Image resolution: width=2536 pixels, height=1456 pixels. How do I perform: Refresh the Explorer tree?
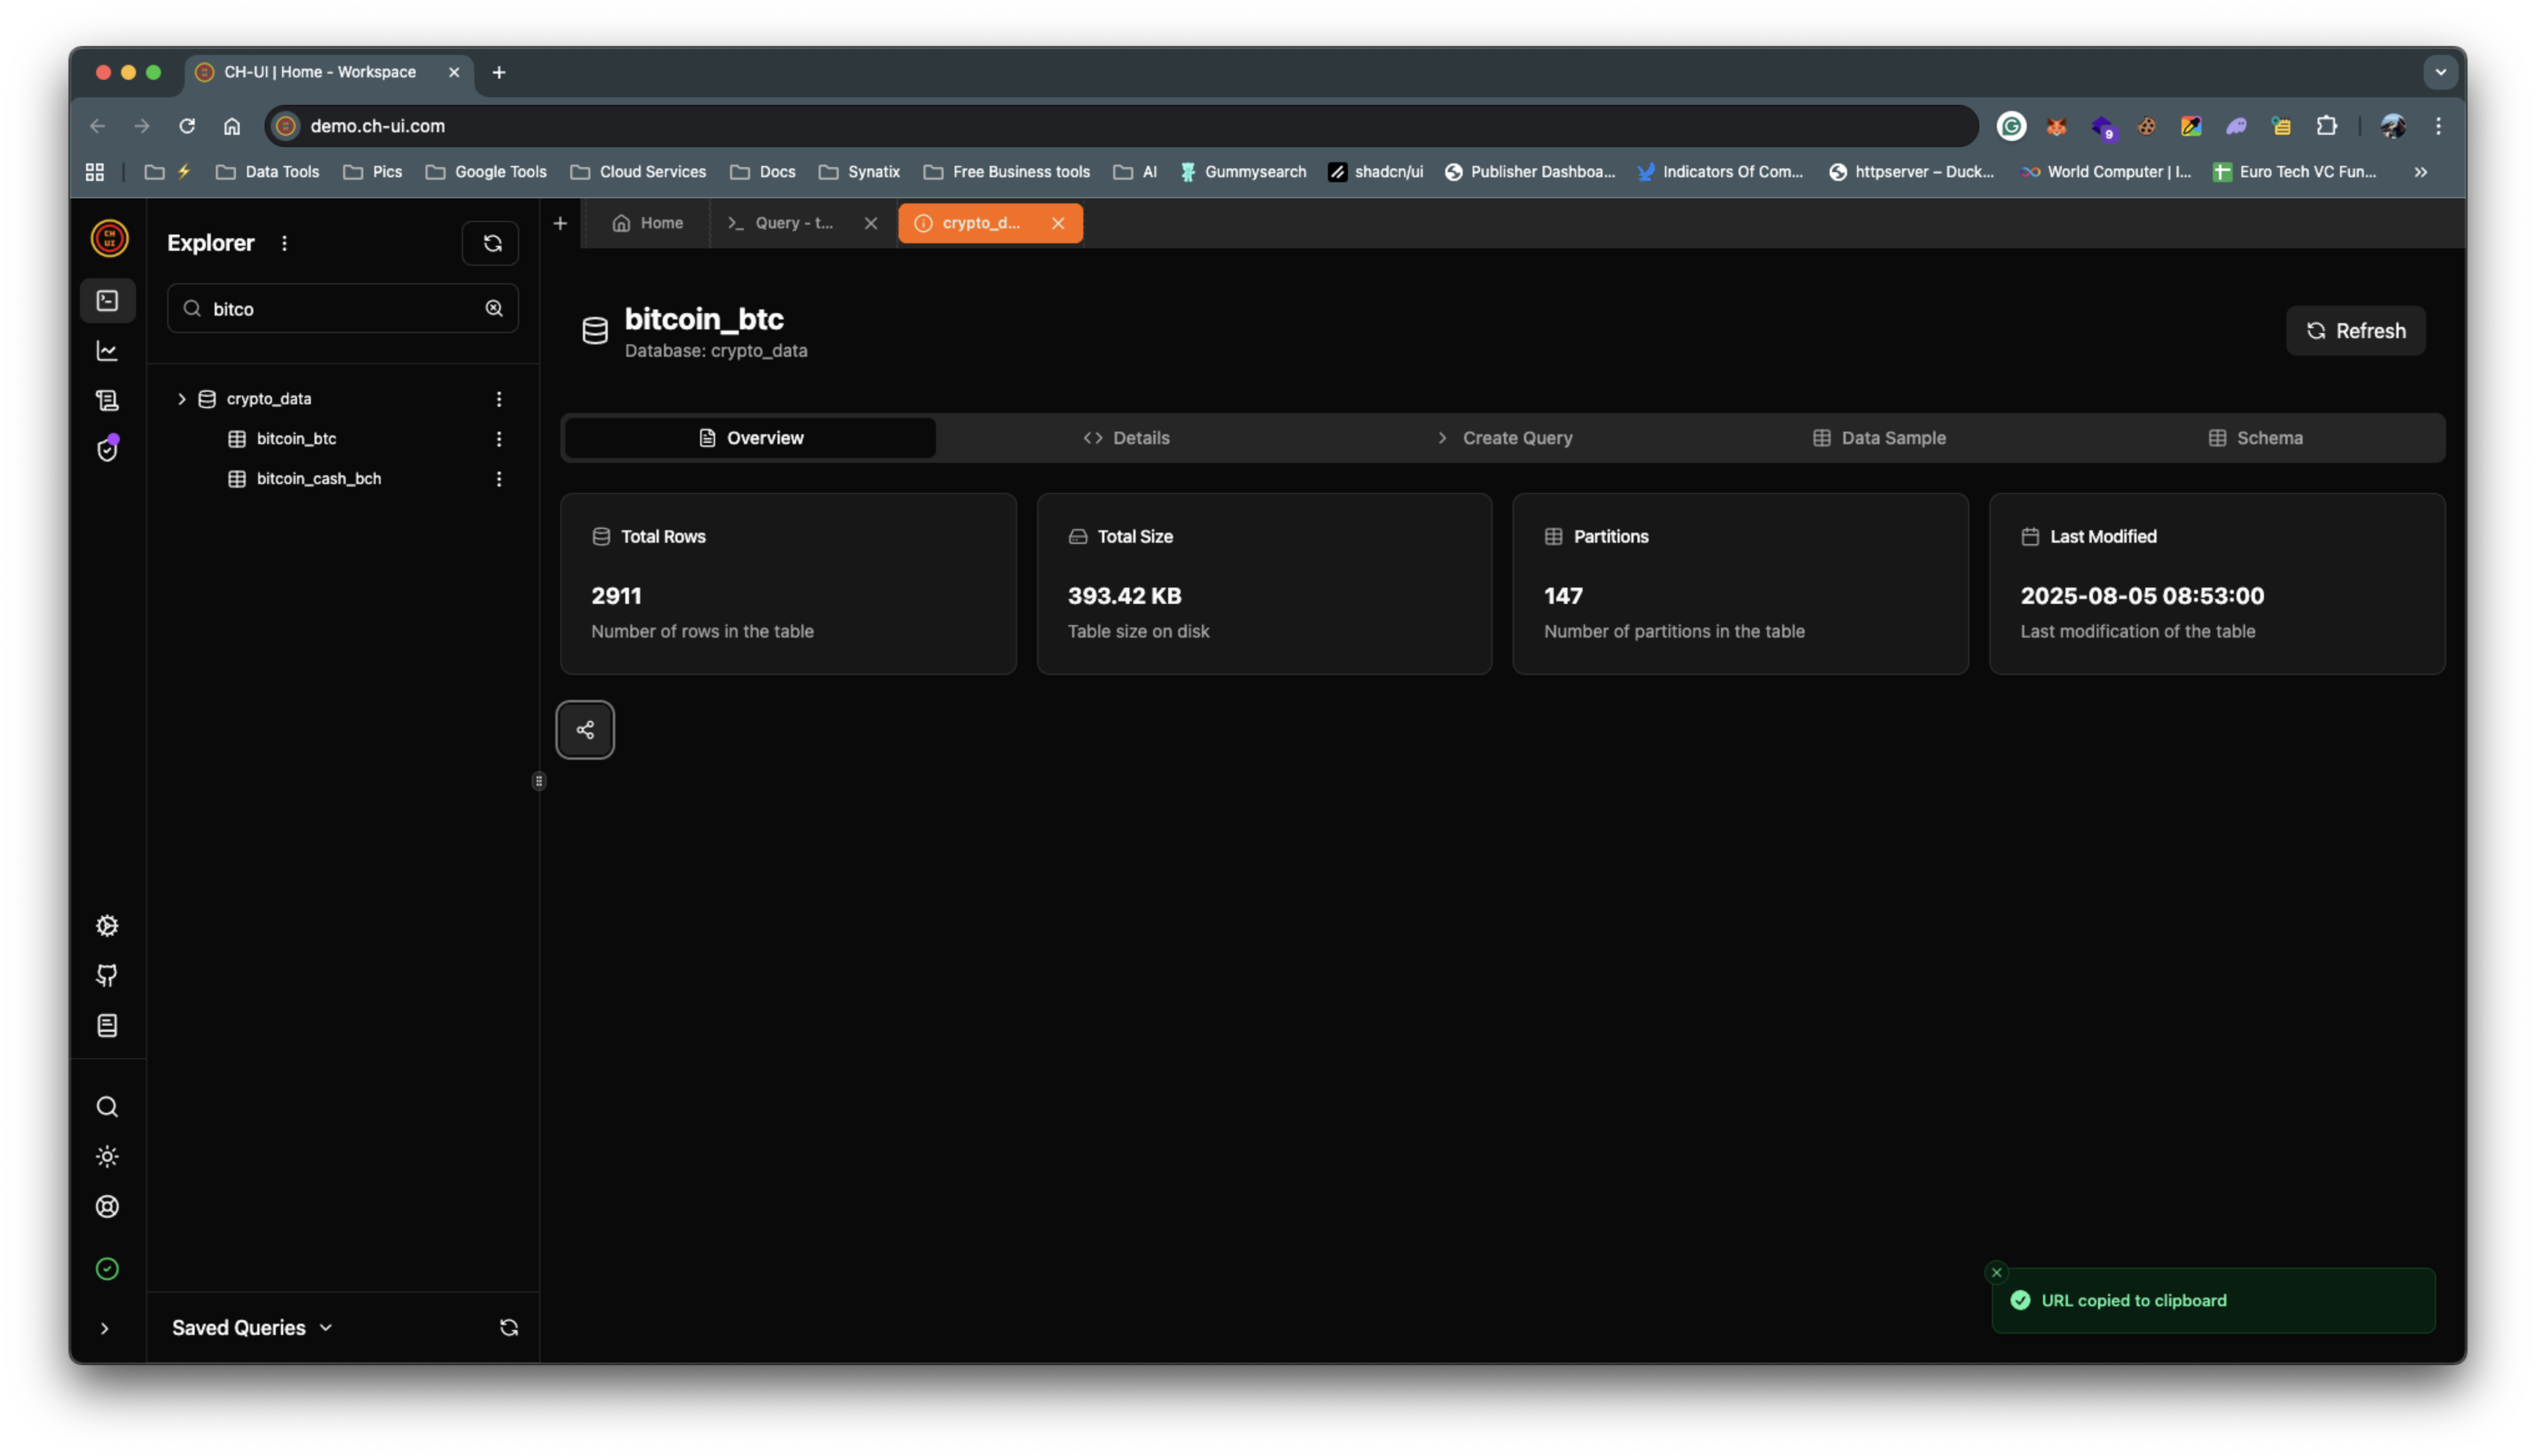point(491,243)
